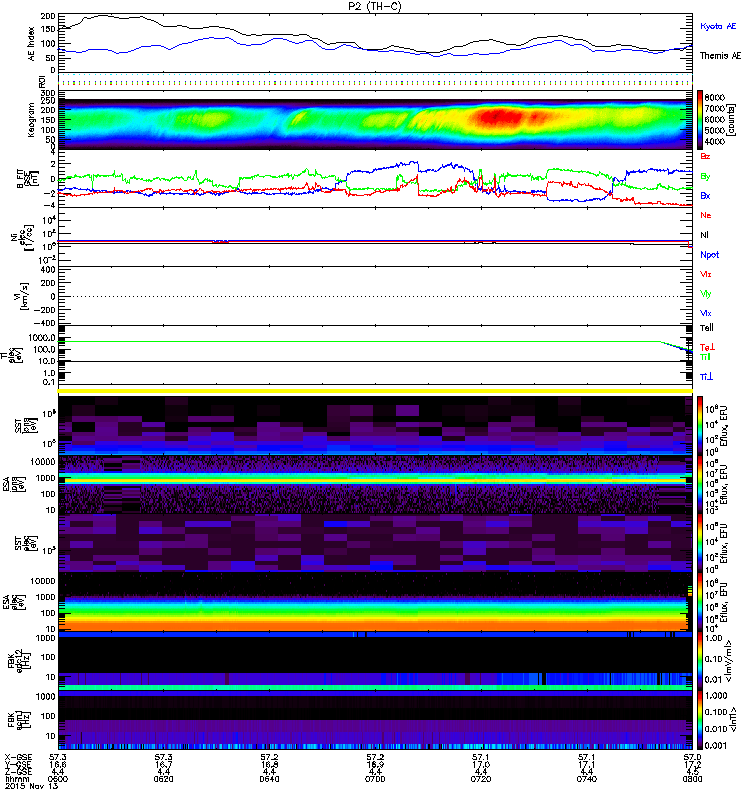
Task: Click the Z-GSE row label
Action: click(18, 772)
